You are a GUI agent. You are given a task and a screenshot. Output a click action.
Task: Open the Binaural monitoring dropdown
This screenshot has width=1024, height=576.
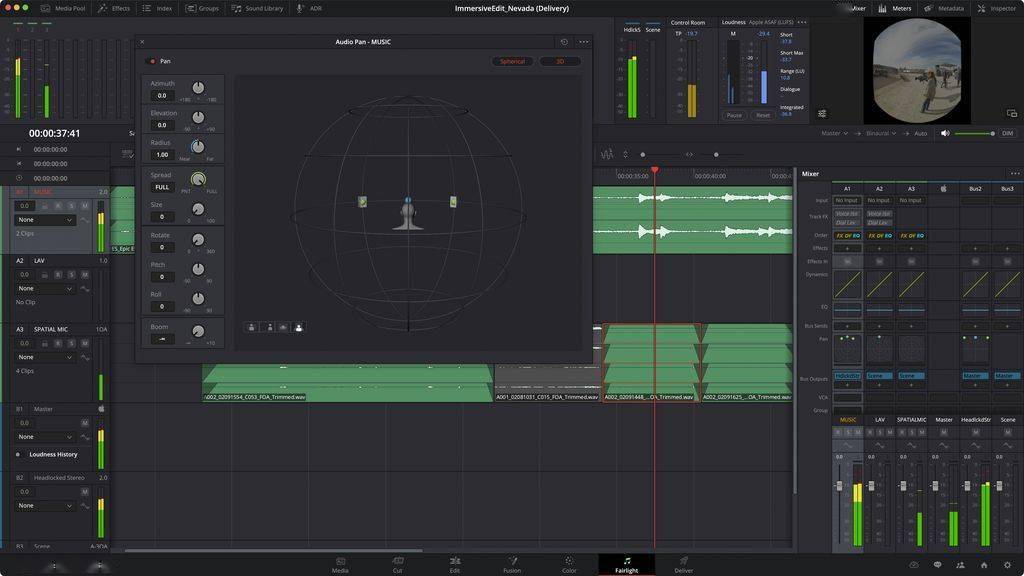(x=881, y=133)
